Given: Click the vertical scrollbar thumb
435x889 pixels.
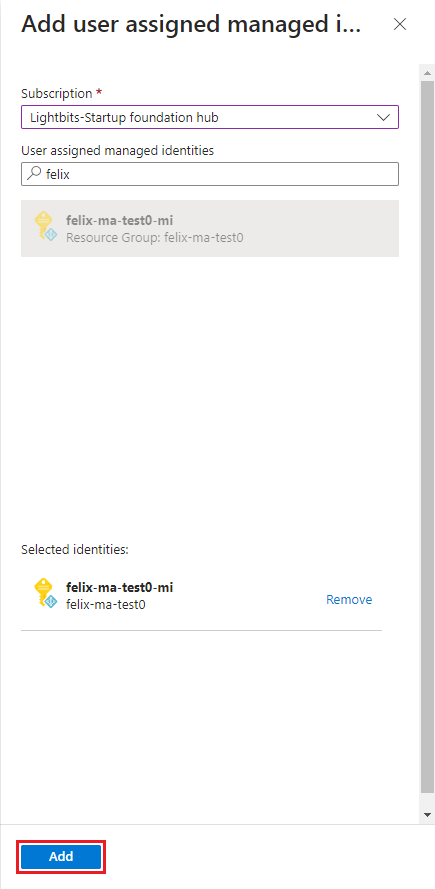Looking at the screenshot, I should [x=428, y=437].
